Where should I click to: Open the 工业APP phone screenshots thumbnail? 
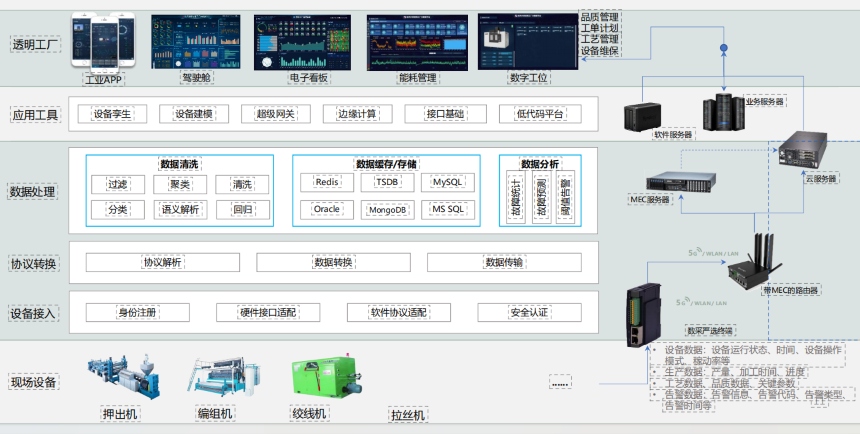coord(105,42)
